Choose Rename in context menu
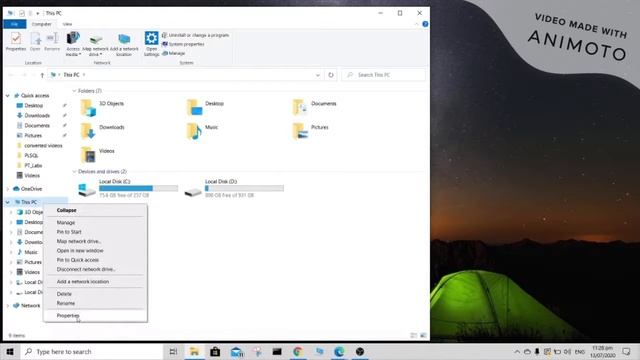This screenshot has height=360, width=640. pyautogui.click(x=95, y=303)
